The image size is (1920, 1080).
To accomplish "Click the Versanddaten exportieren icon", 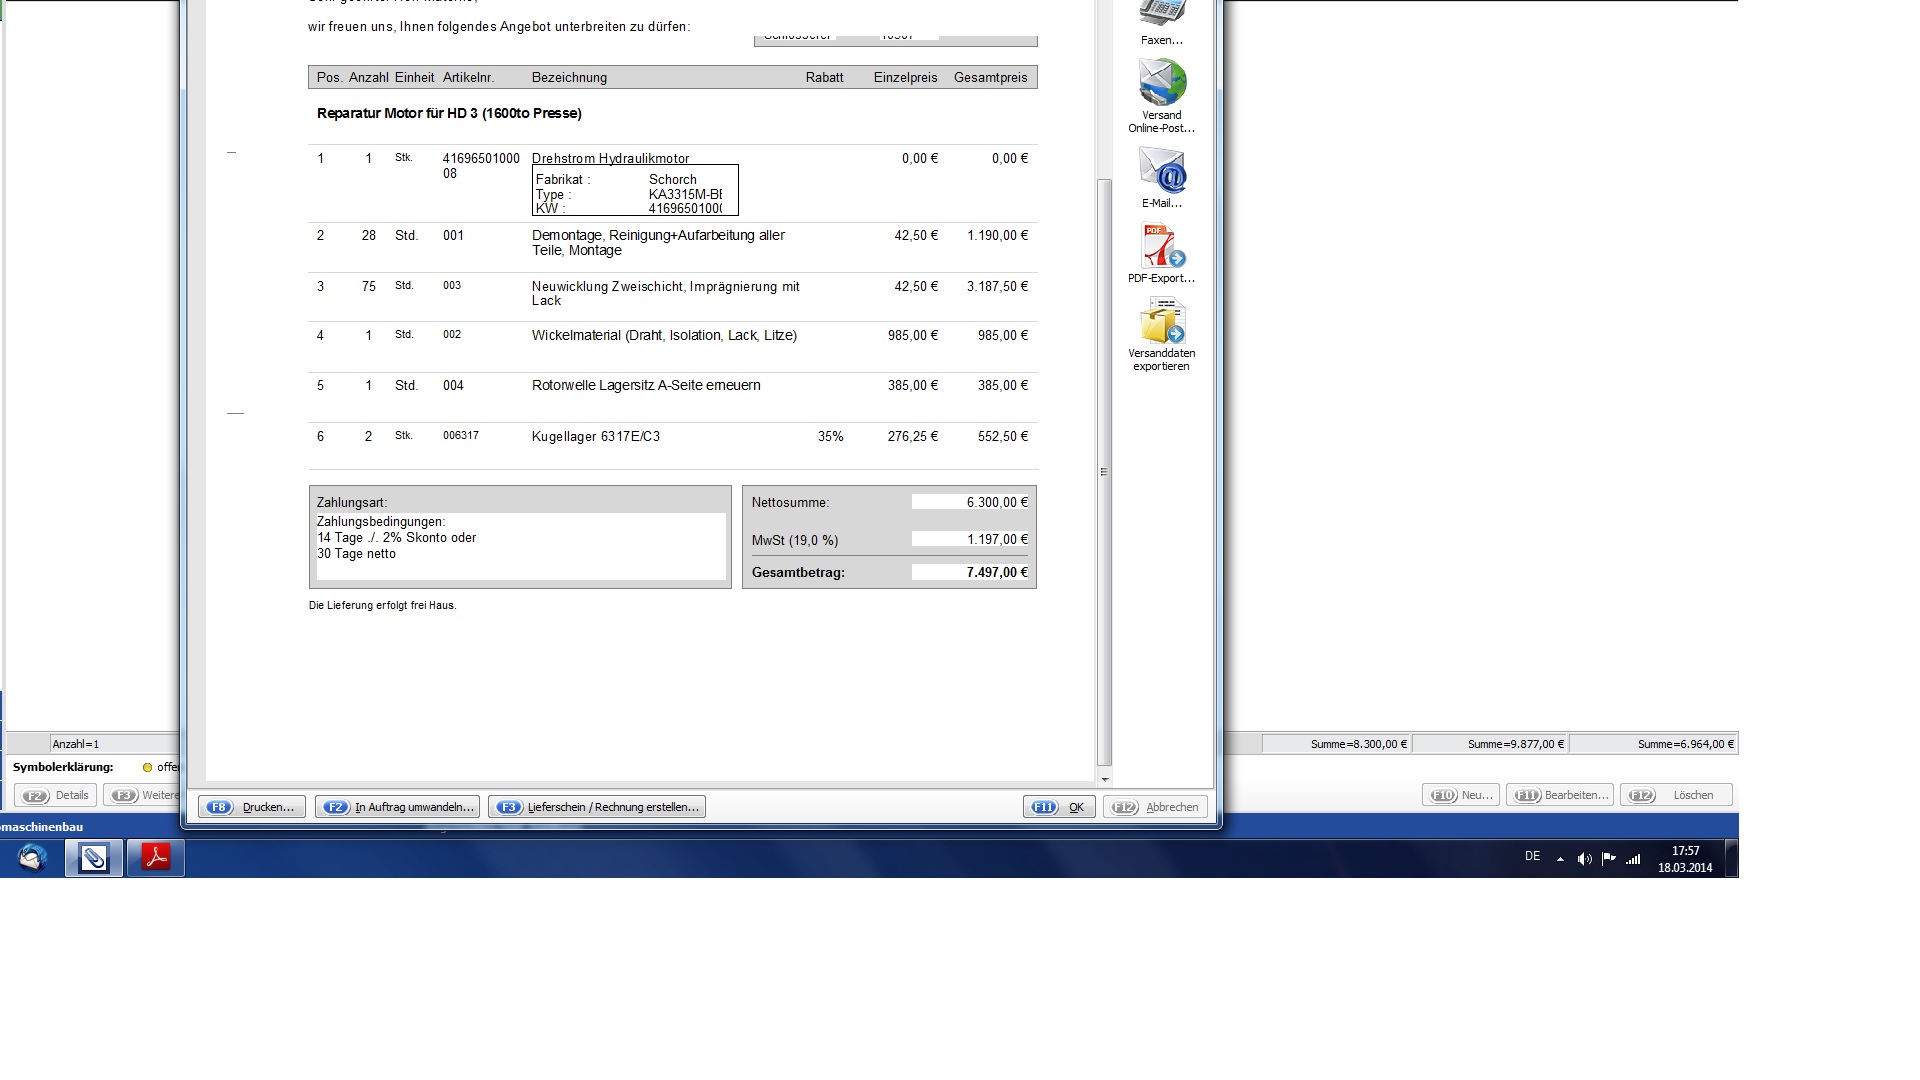I will point(1162,321).
